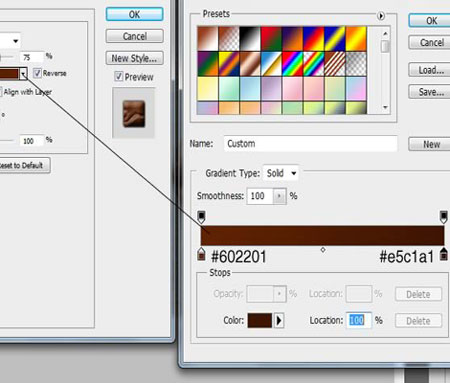Click the gradient midpoint diamond marker
Screen dimensions: 450x383
tap(323, 250)
